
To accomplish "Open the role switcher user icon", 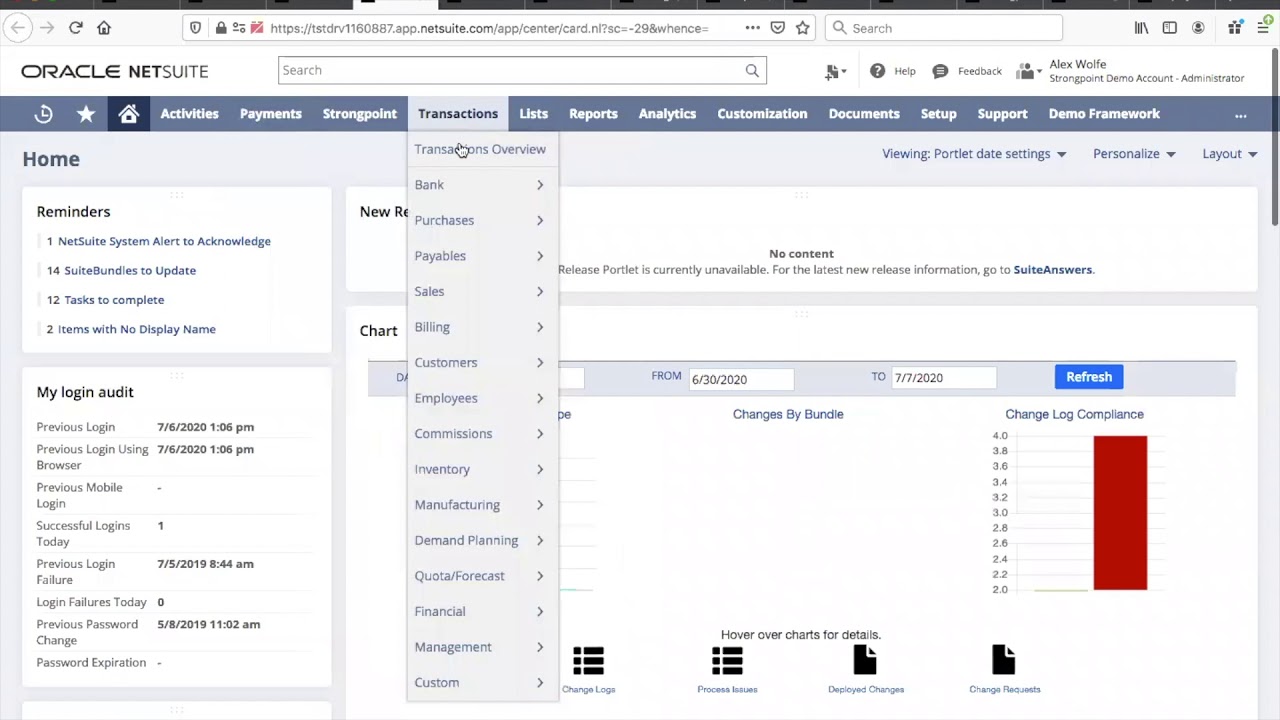I will pyautogui.click(x=1028, y=71).
